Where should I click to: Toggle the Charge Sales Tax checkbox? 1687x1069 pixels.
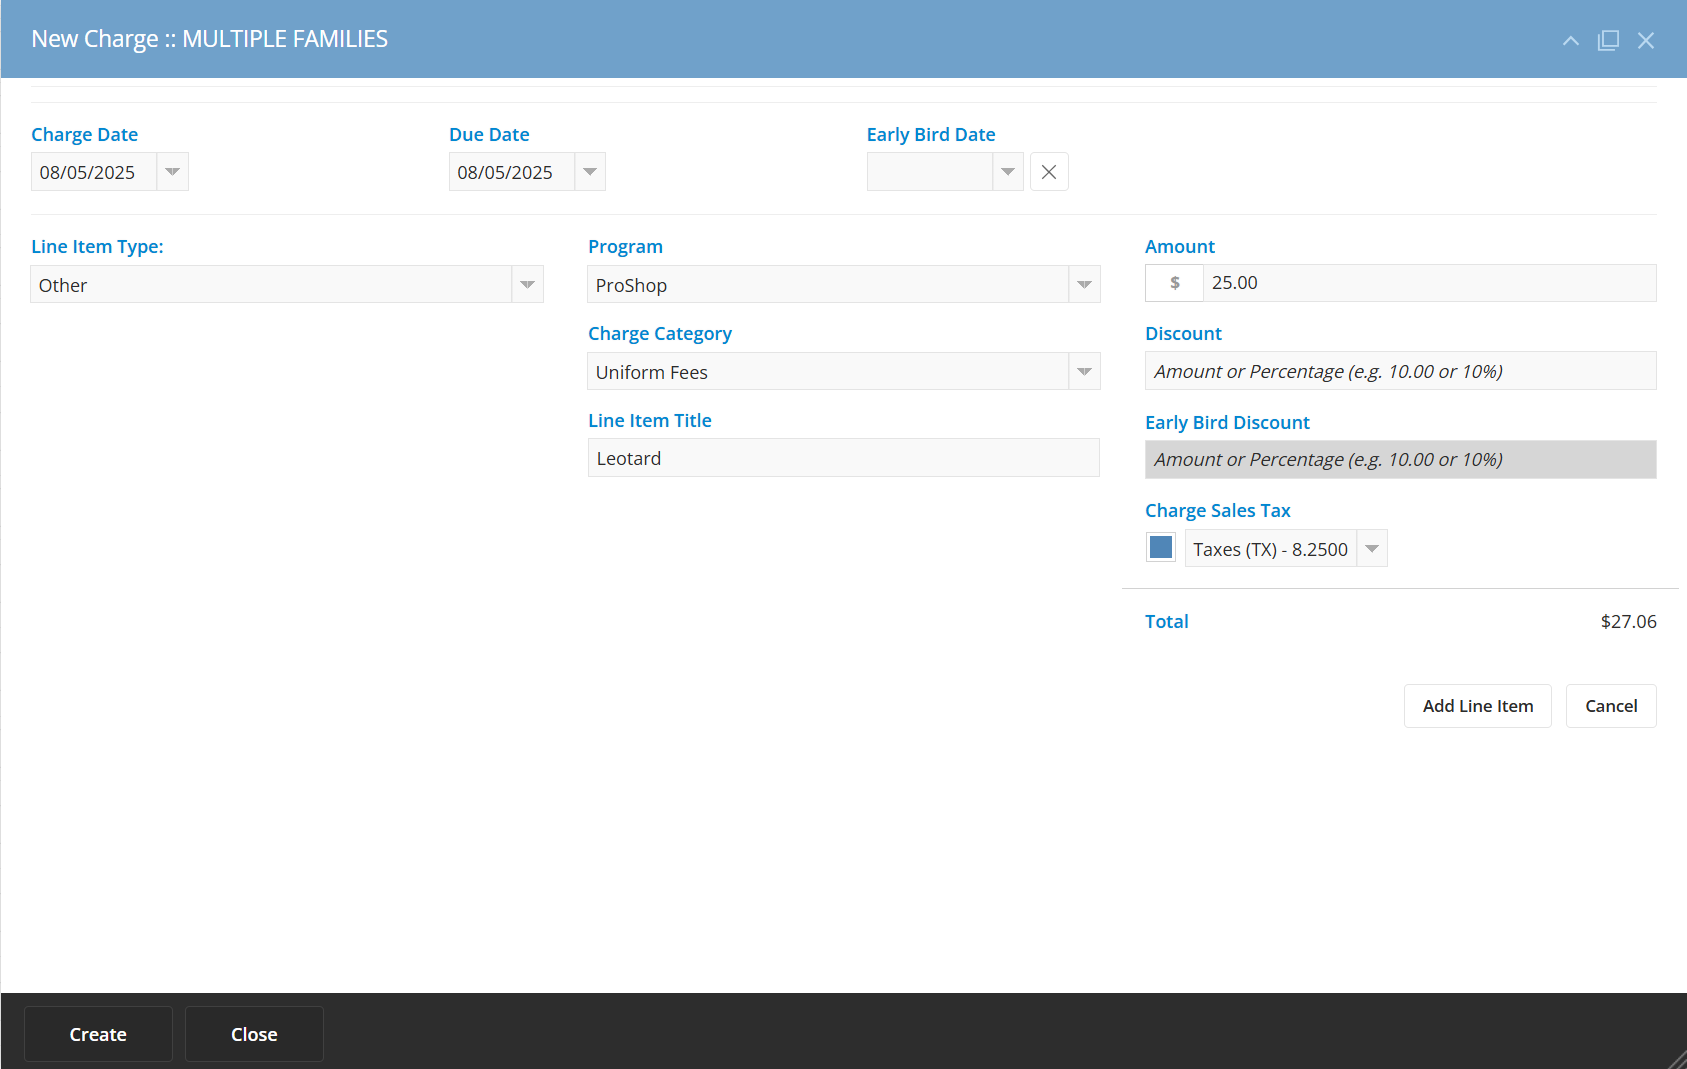pos(1160,547)
